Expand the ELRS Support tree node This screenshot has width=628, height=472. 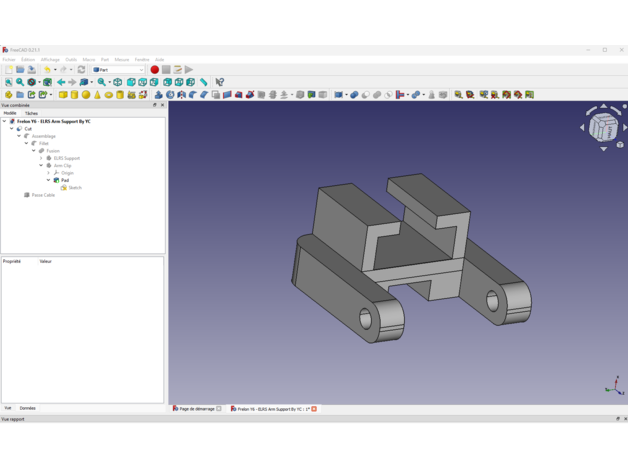pyautogui.click(x=41, y=158)
